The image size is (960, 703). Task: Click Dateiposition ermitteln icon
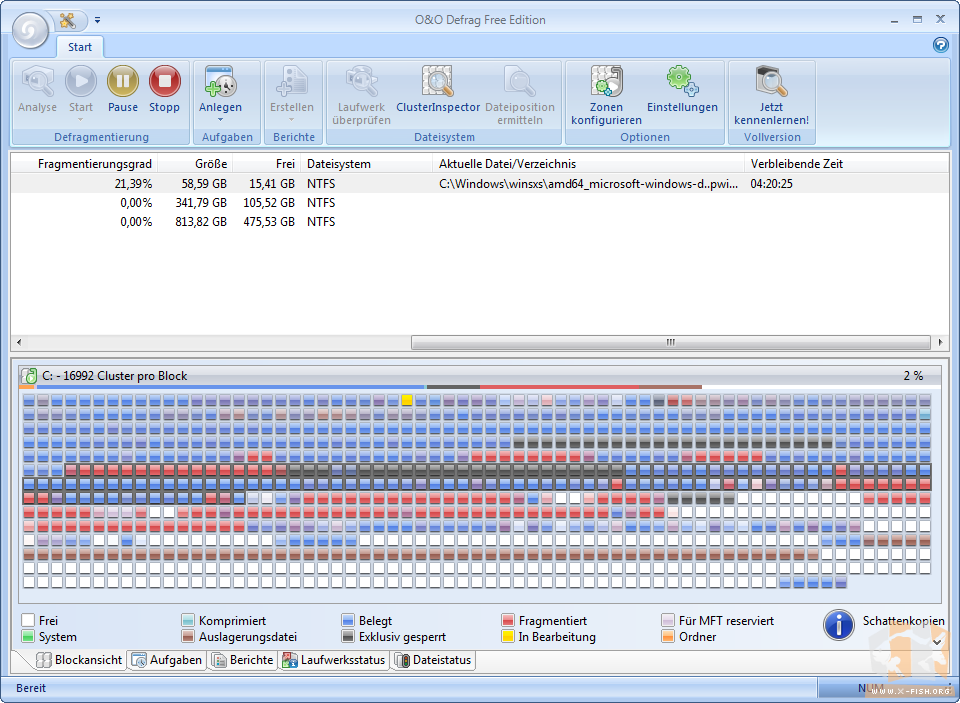[520, 81]
